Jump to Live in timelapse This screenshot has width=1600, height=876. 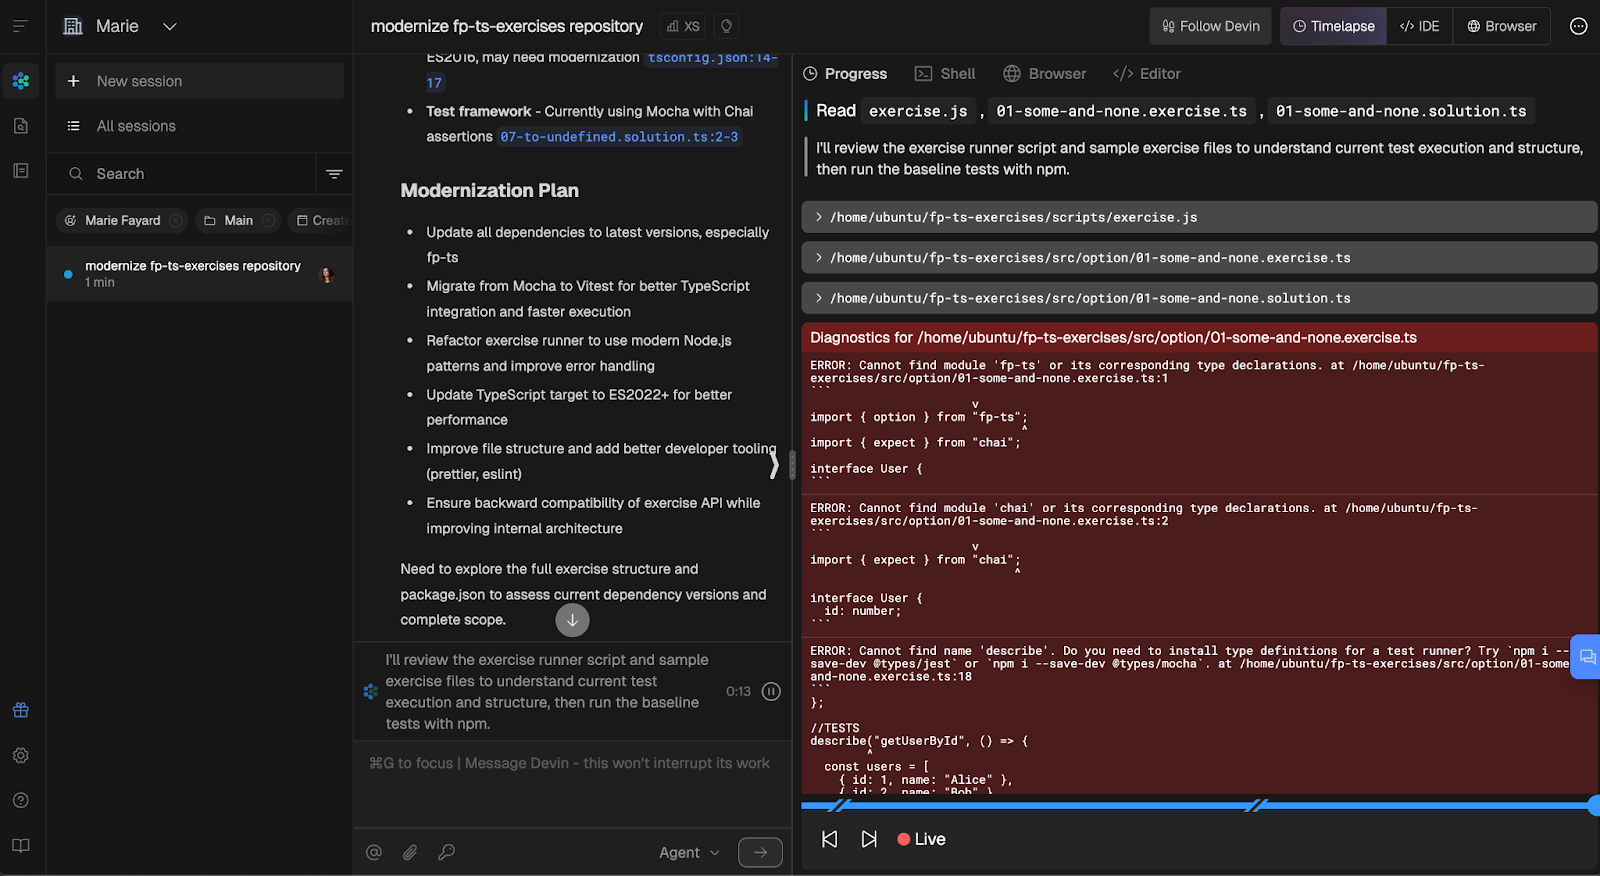pyautogui.click(x=921, y=839)
